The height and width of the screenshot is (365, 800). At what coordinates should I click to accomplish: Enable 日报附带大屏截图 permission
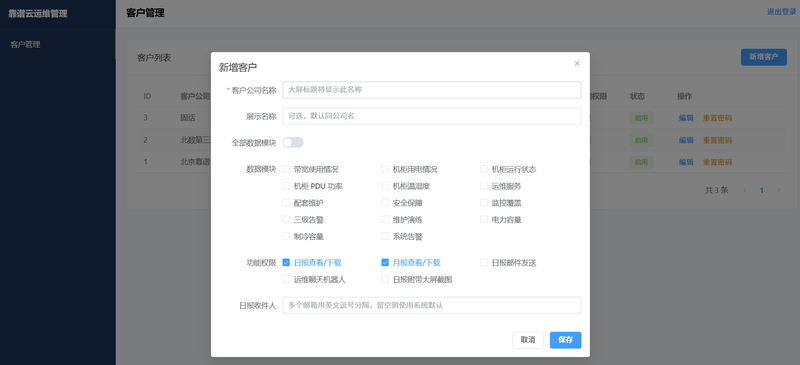point(385,279)
